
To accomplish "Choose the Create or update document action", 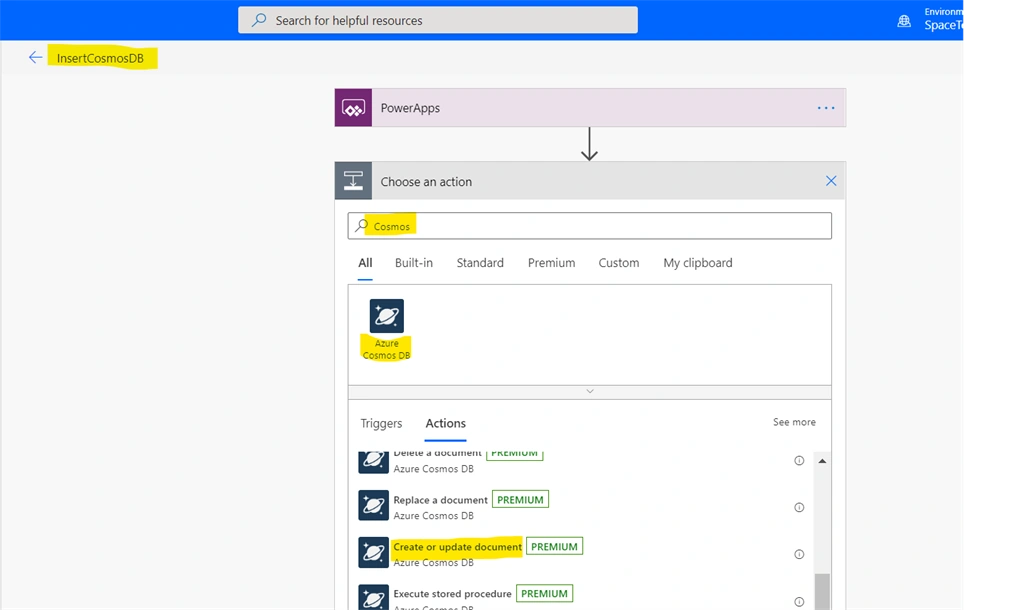I will tap(457, 547).
